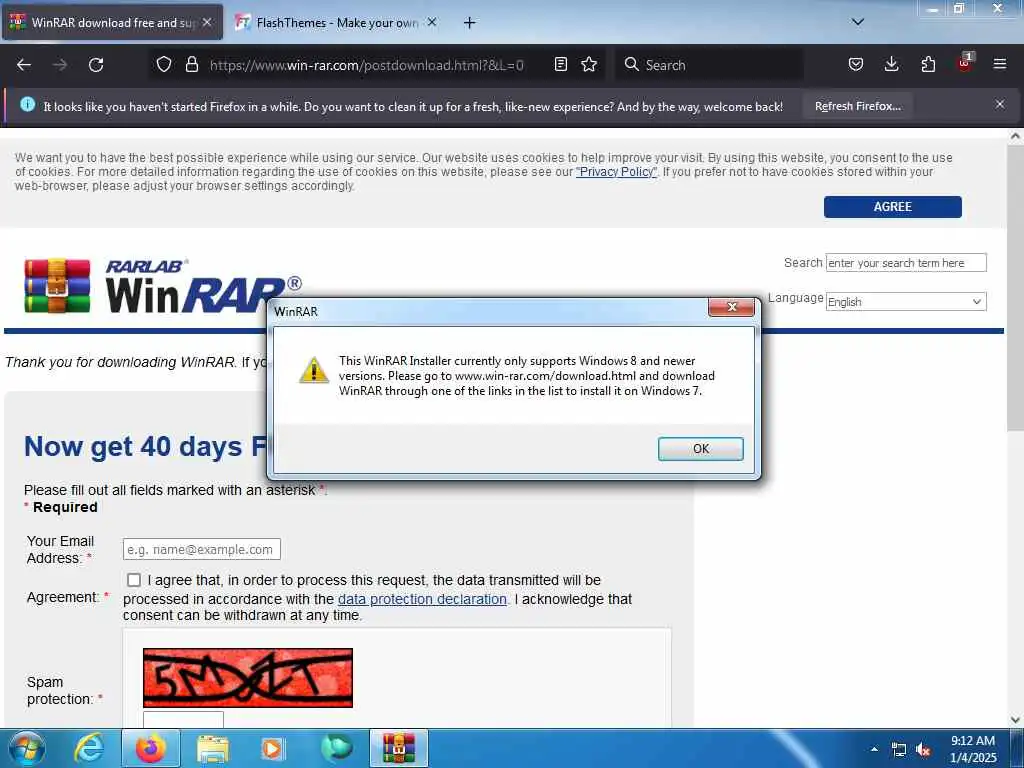Open File Explorer from taskbar

213,748
